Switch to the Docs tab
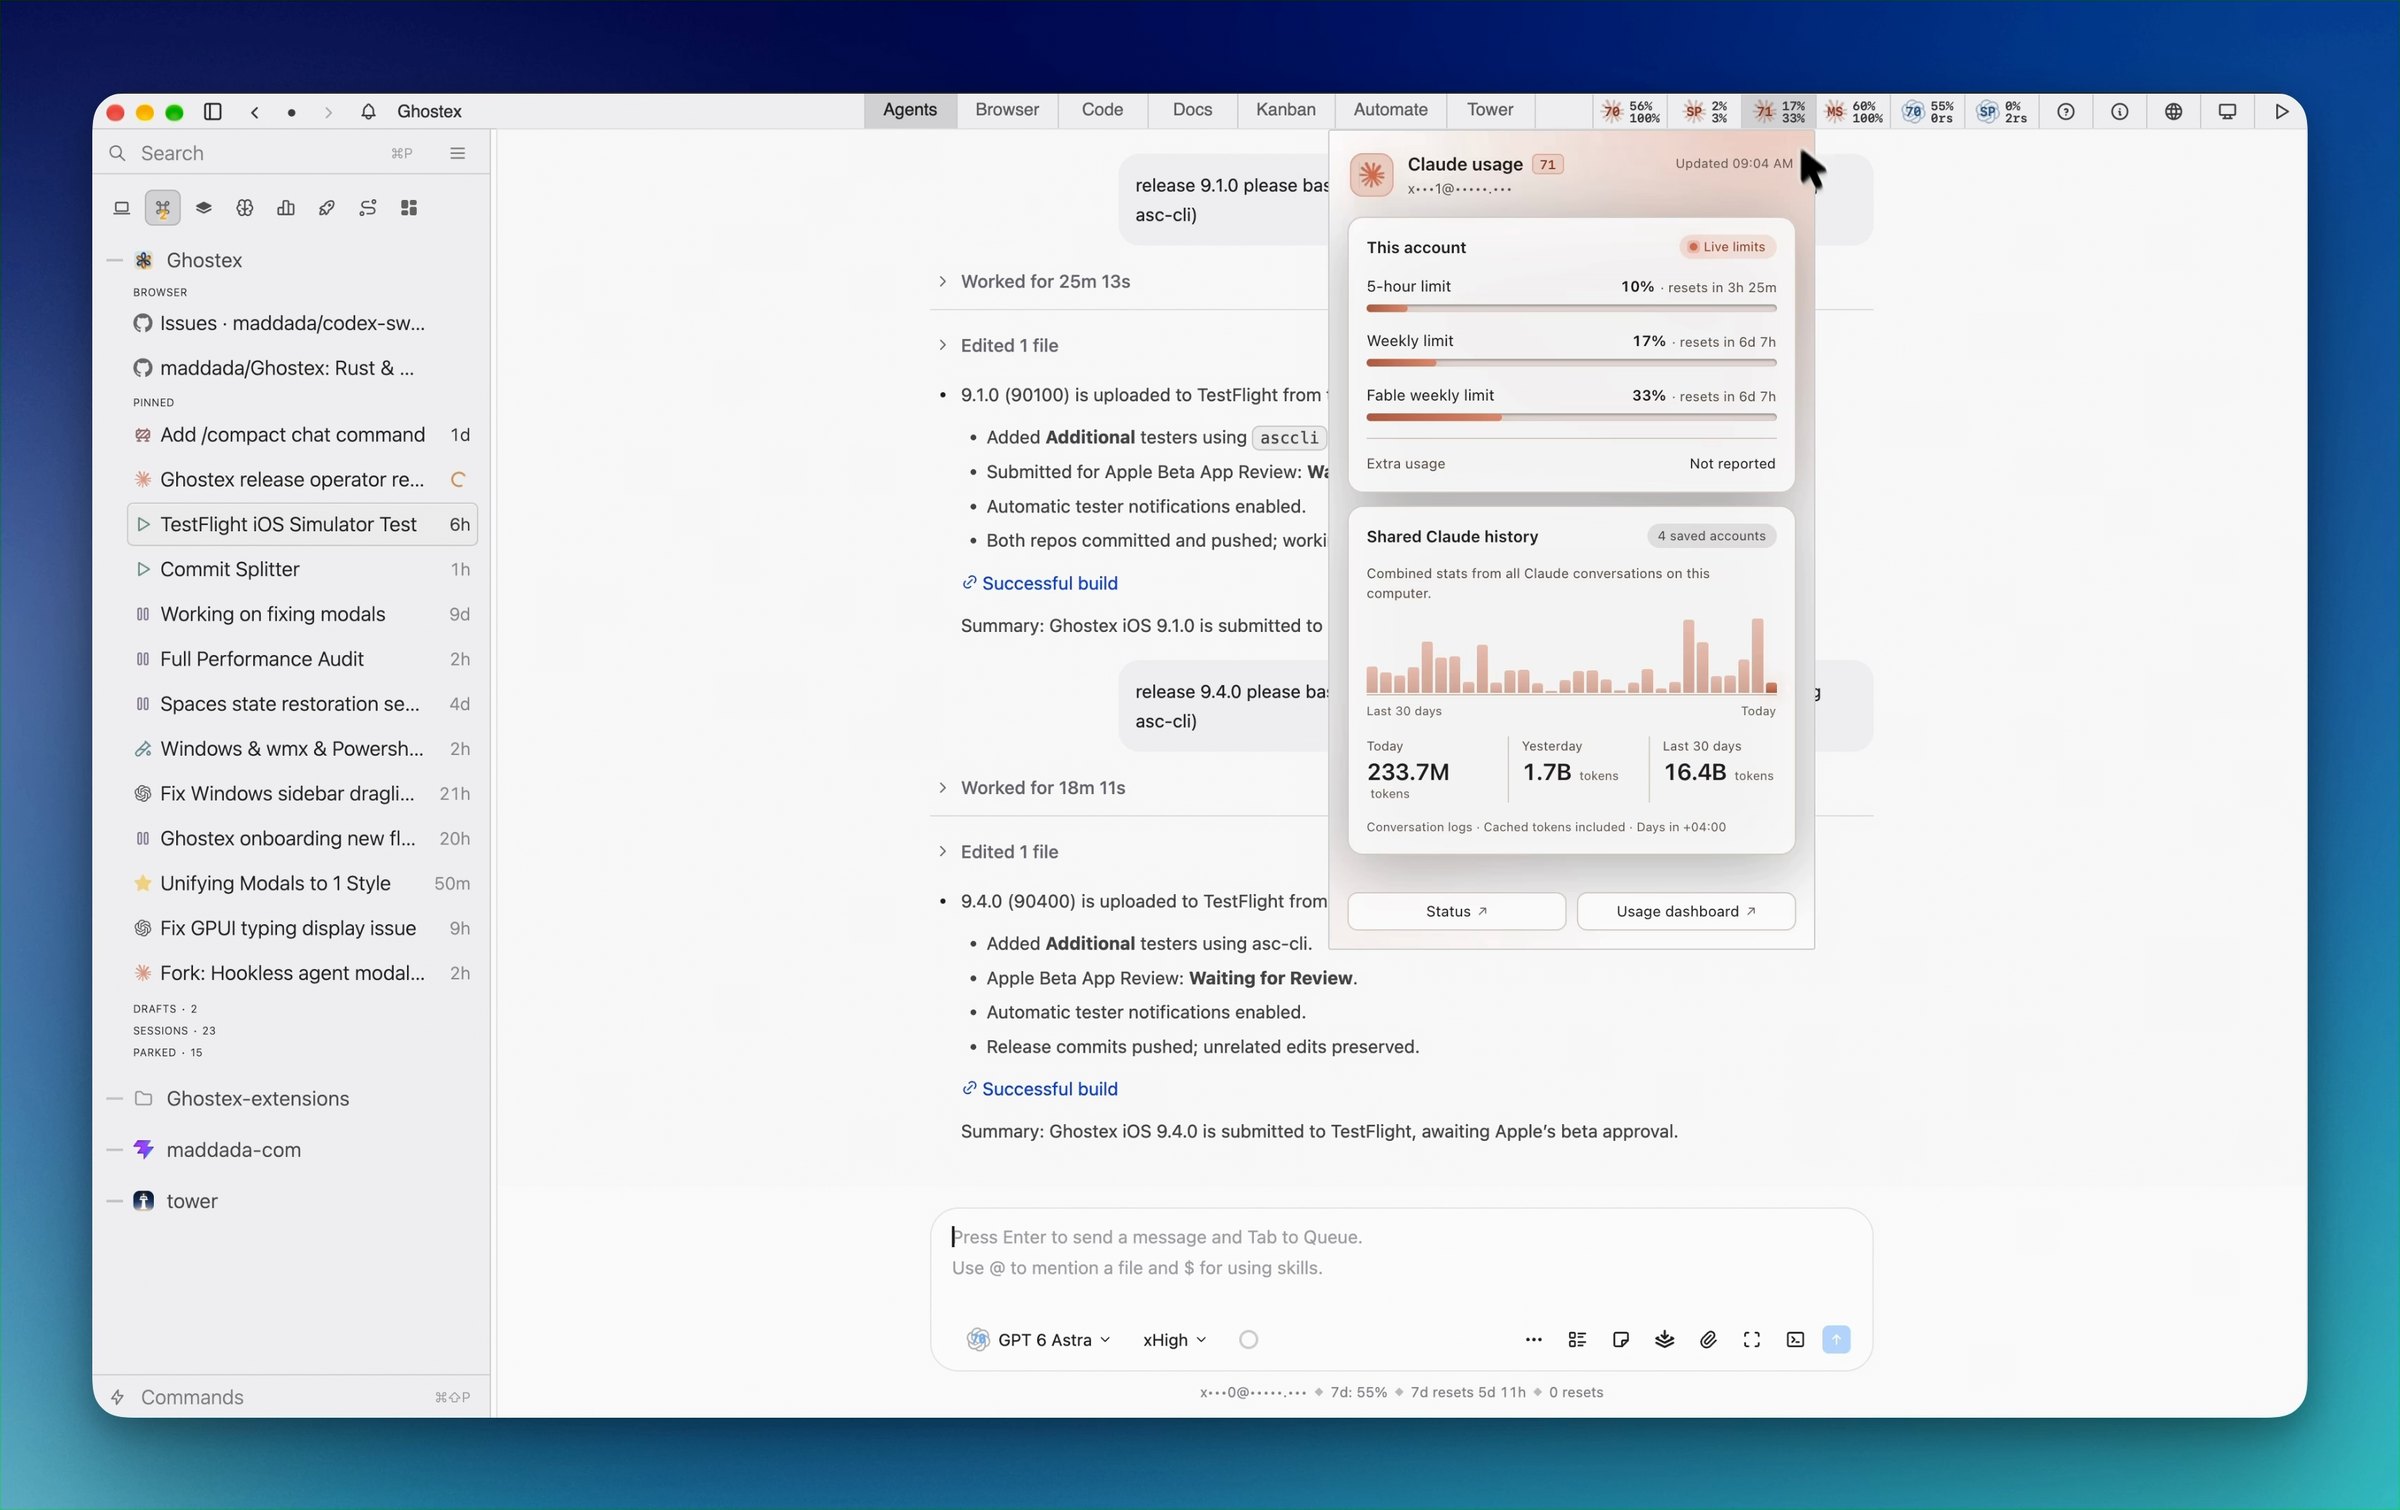The image size is (2400, 1510). tap(1192, 110)
